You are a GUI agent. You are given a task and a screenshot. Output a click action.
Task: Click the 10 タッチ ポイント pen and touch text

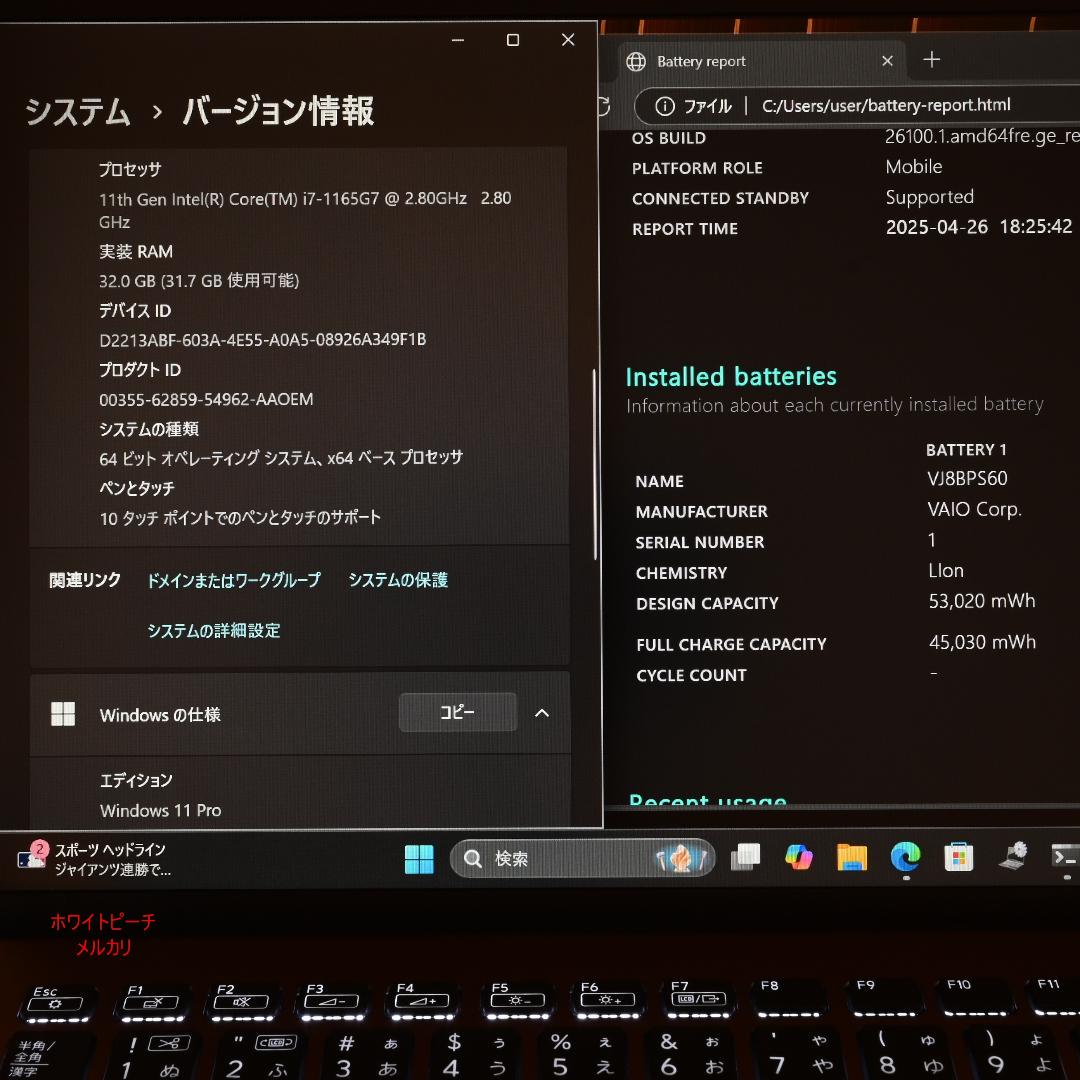pos(240,517)
